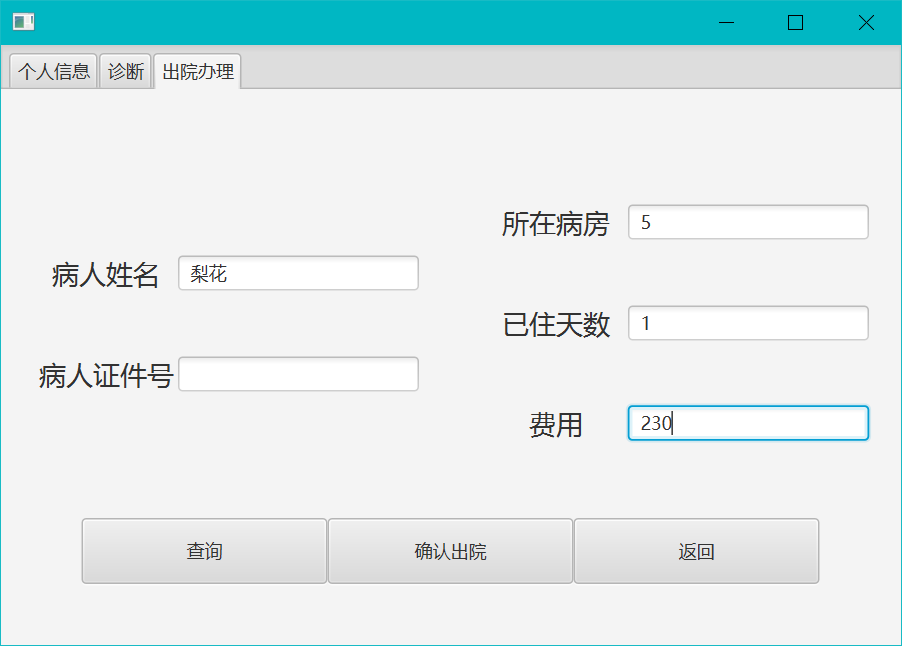Viewport: 902px width, 646px height.
Task: Click the application icon in title bar
Action: (x=24, y=22)
